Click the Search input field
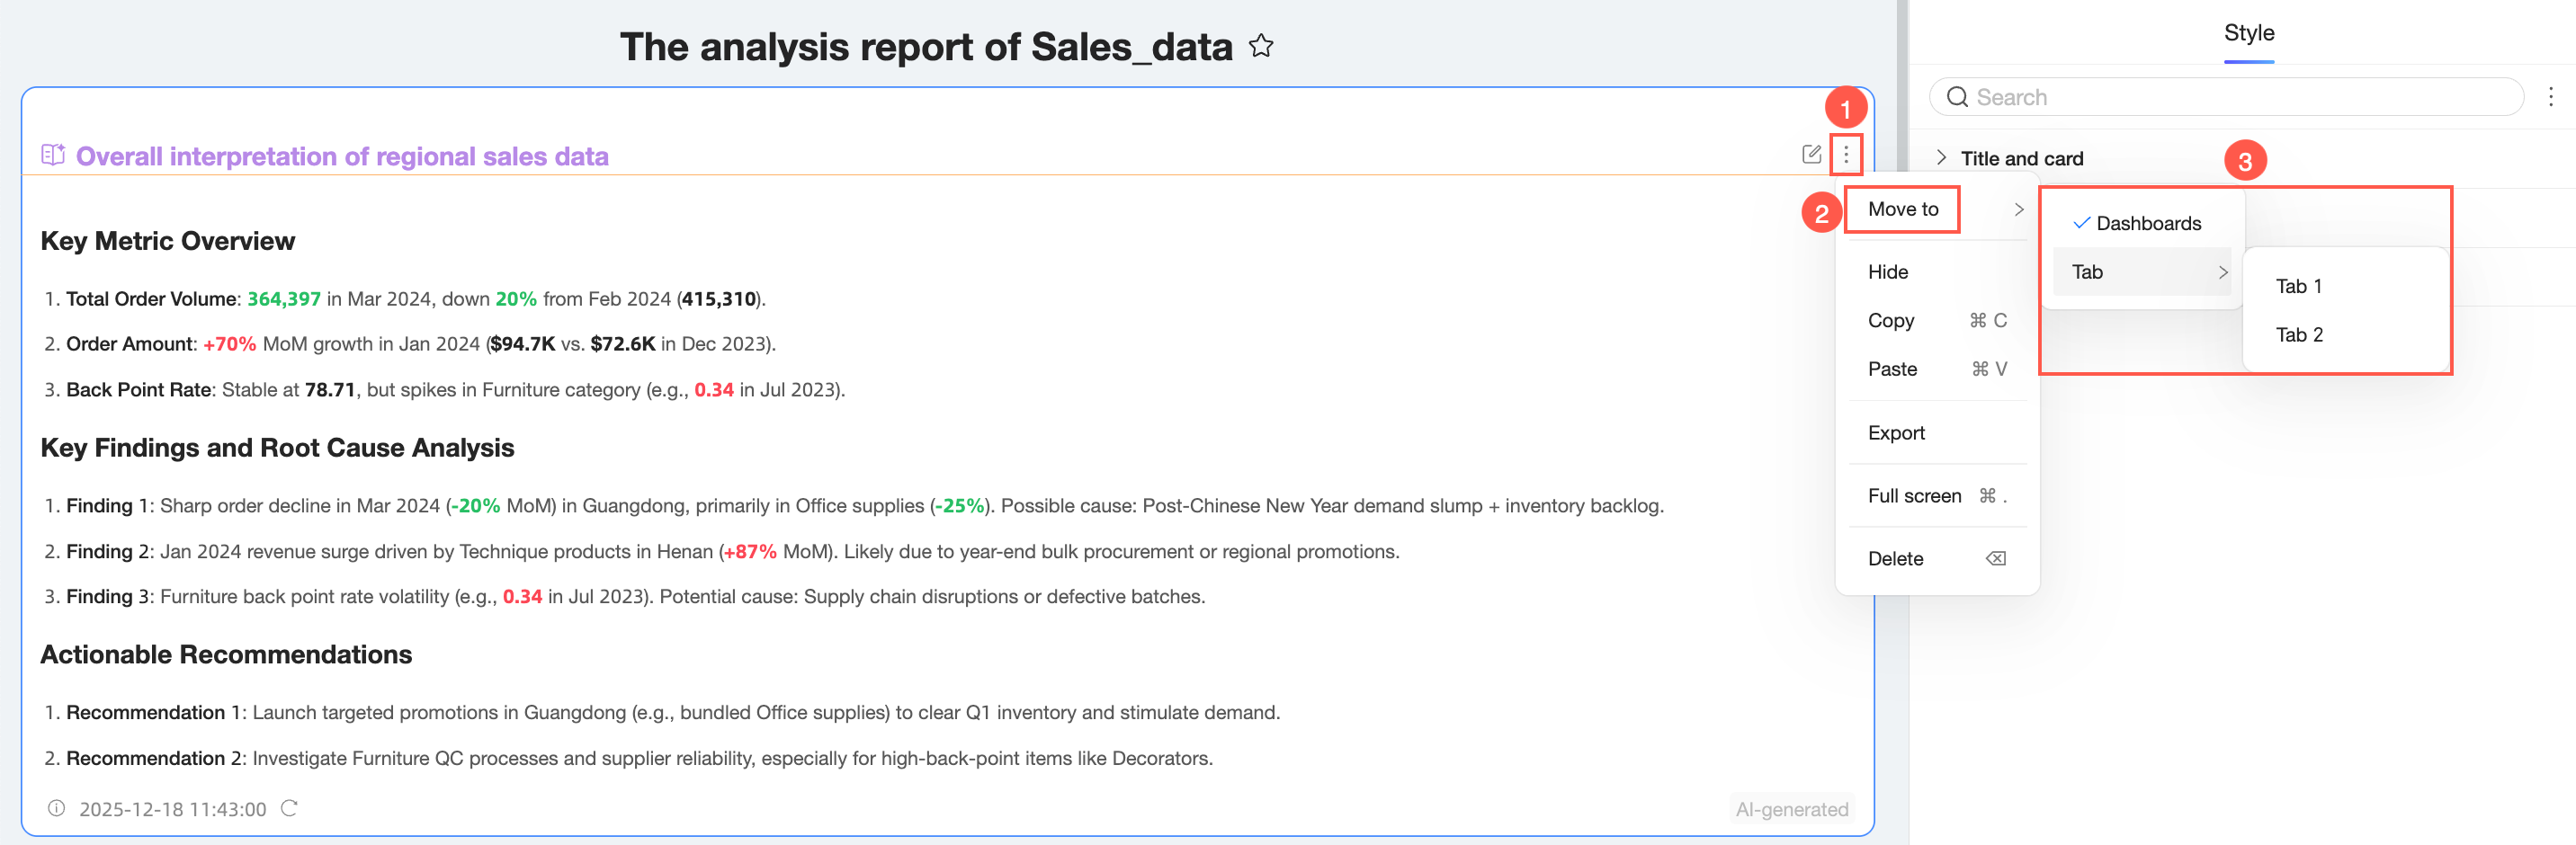Viewport: 2576px width, 845px height. pyautogui.click(x=2240, y=97)
